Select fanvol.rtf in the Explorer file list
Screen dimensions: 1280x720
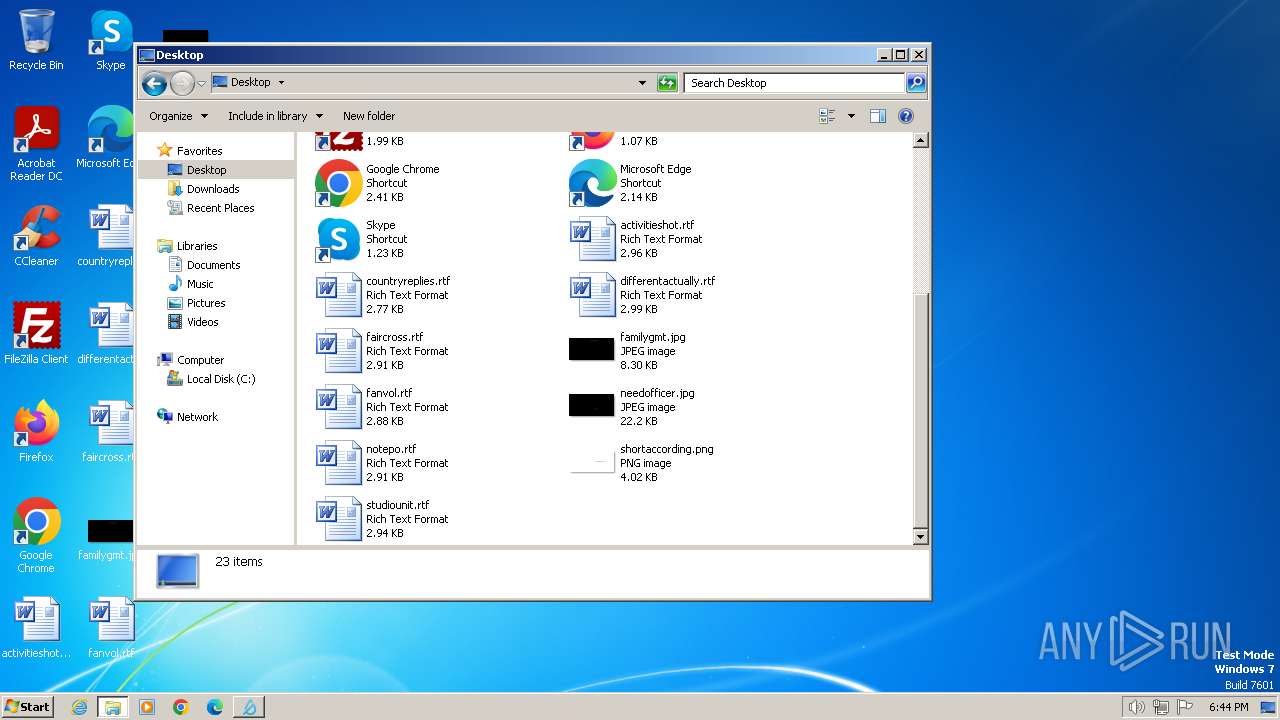point(382,407)
